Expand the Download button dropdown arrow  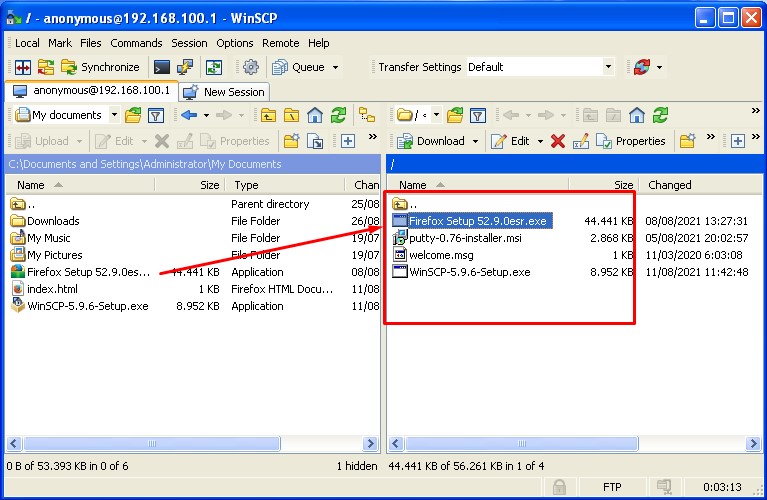[x=474, y=141]
